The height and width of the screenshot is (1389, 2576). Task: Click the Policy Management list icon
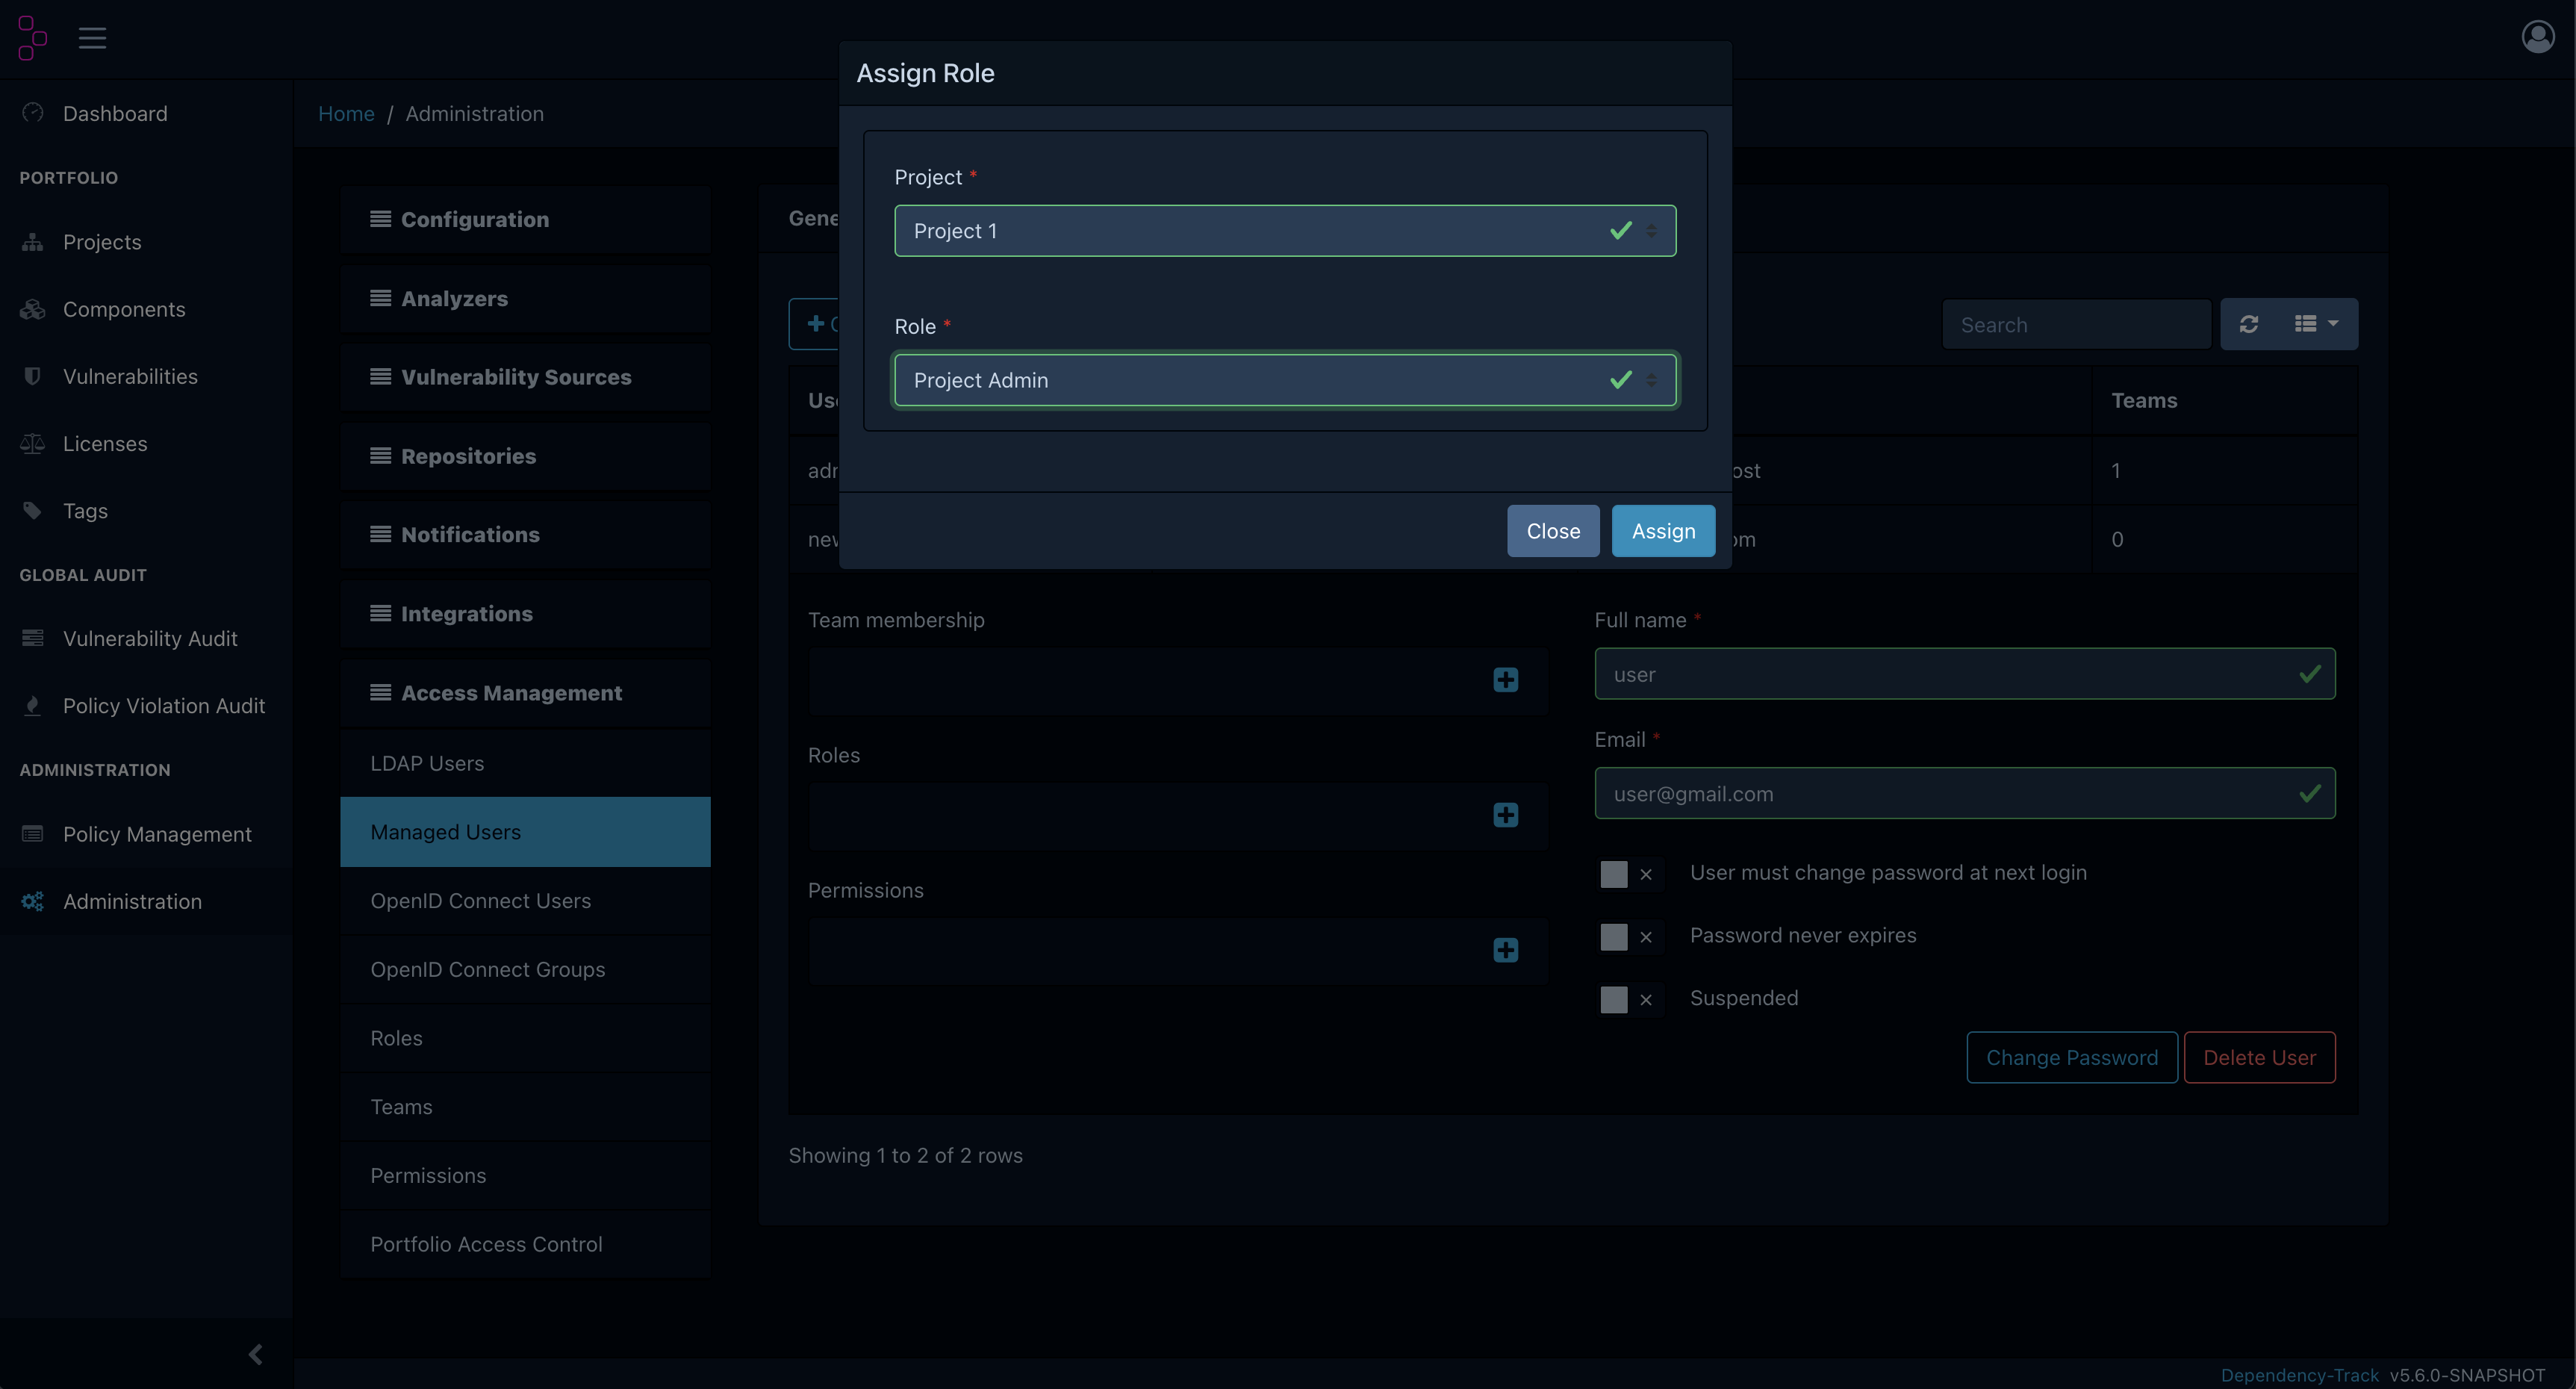(x=33, y=833)
